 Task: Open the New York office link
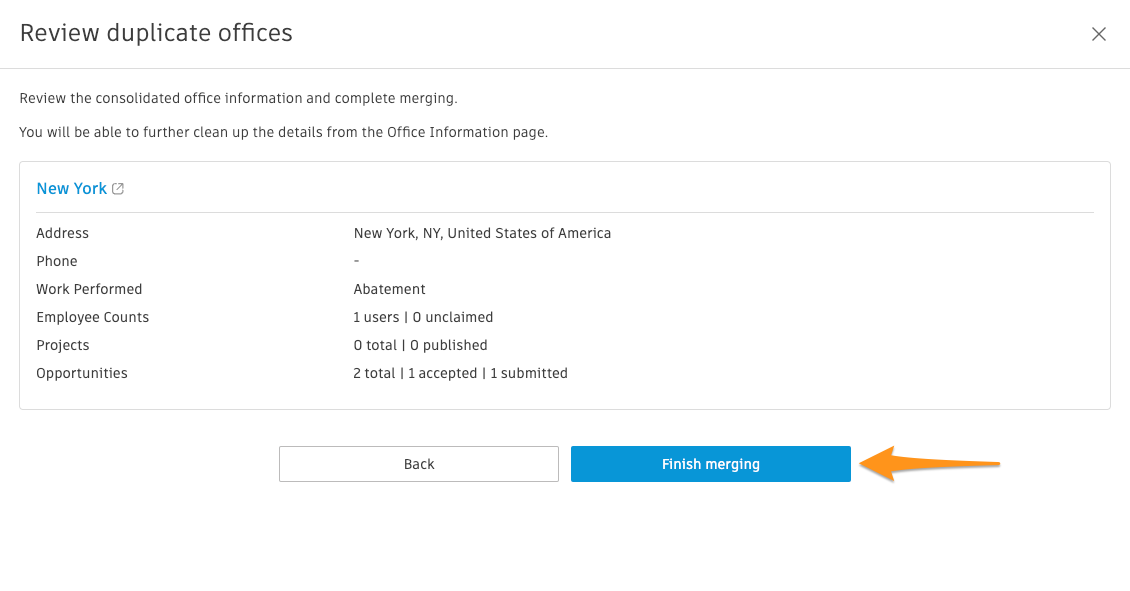(x=71, y=189)
